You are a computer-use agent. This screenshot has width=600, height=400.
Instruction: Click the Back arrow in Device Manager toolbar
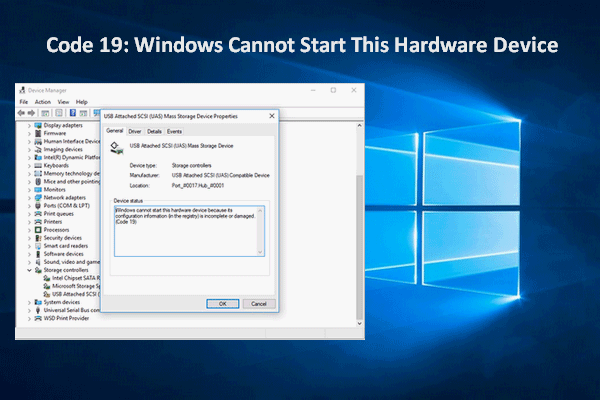point(21,113)
